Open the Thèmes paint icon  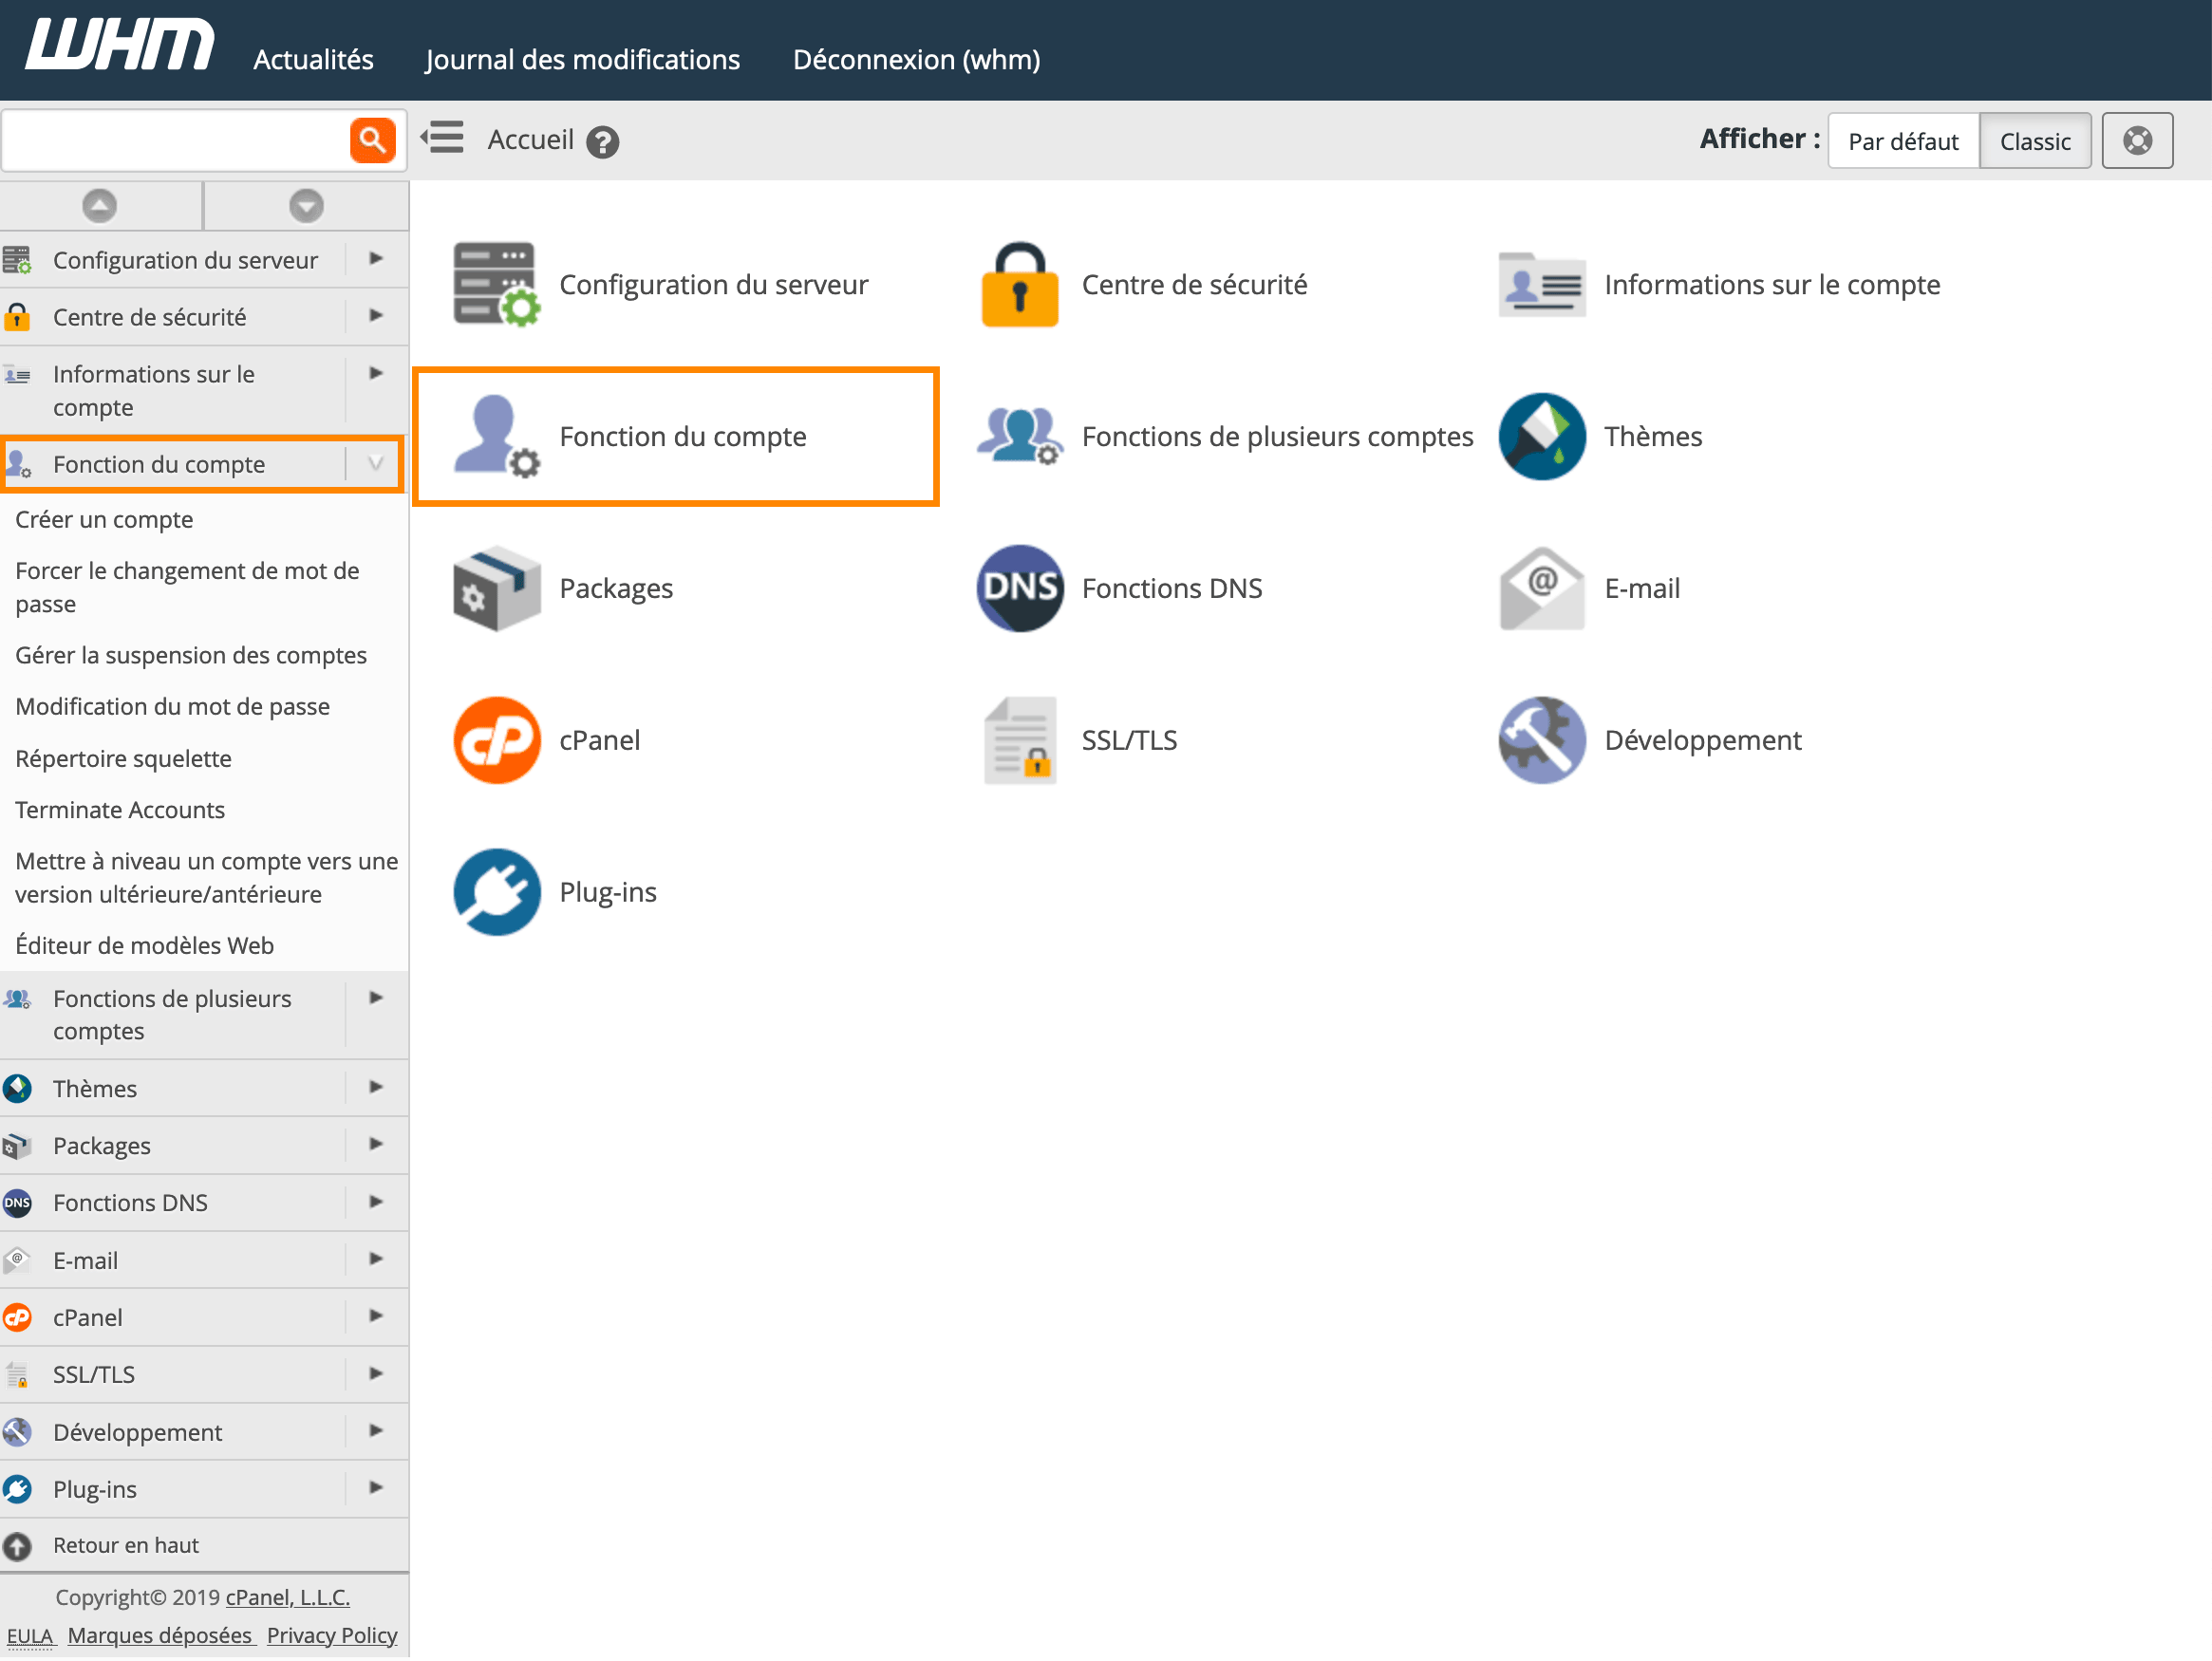[1542, 436]
